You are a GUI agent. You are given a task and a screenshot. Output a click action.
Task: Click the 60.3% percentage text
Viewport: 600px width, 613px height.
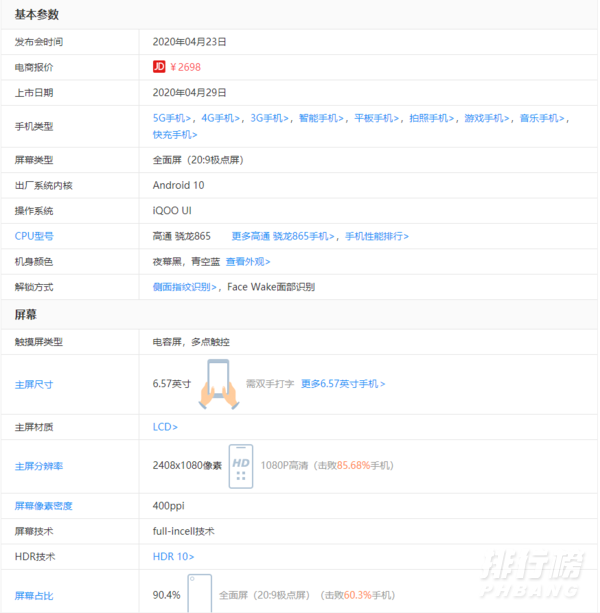pos(358,595)
